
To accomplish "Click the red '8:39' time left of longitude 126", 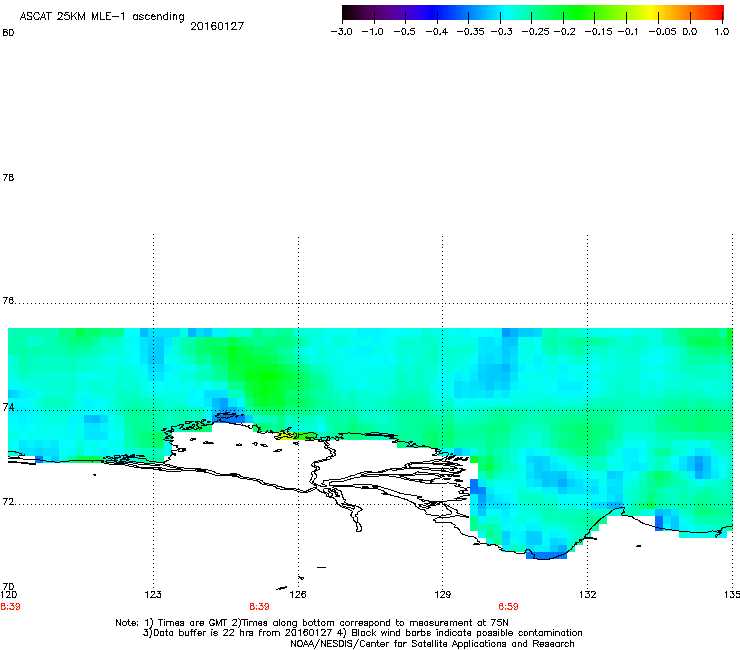I will click(x=259, y=607).
